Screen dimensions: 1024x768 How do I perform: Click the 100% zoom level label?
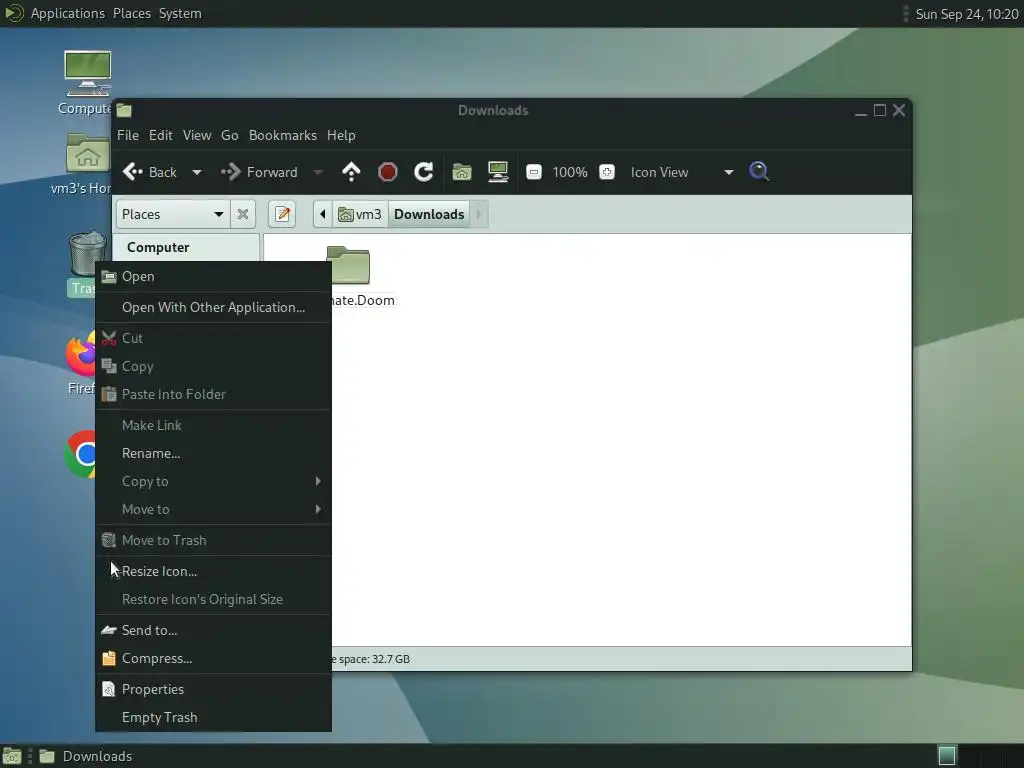(x=570, y=172)
